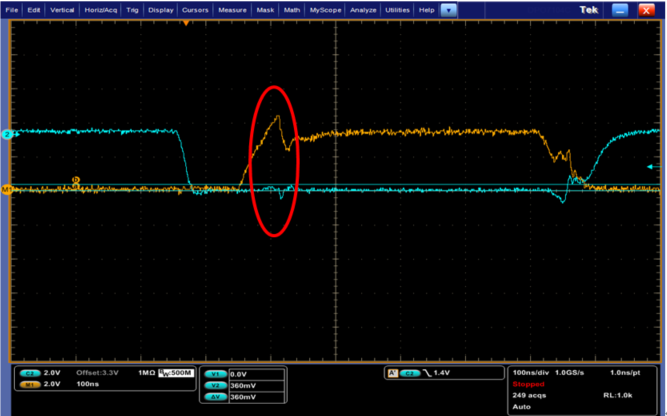Image resolution: width=667 pixels, height=416 pixels.
Task: Select the channel 2 waveform handle on left edge
Action: [5, 133]
